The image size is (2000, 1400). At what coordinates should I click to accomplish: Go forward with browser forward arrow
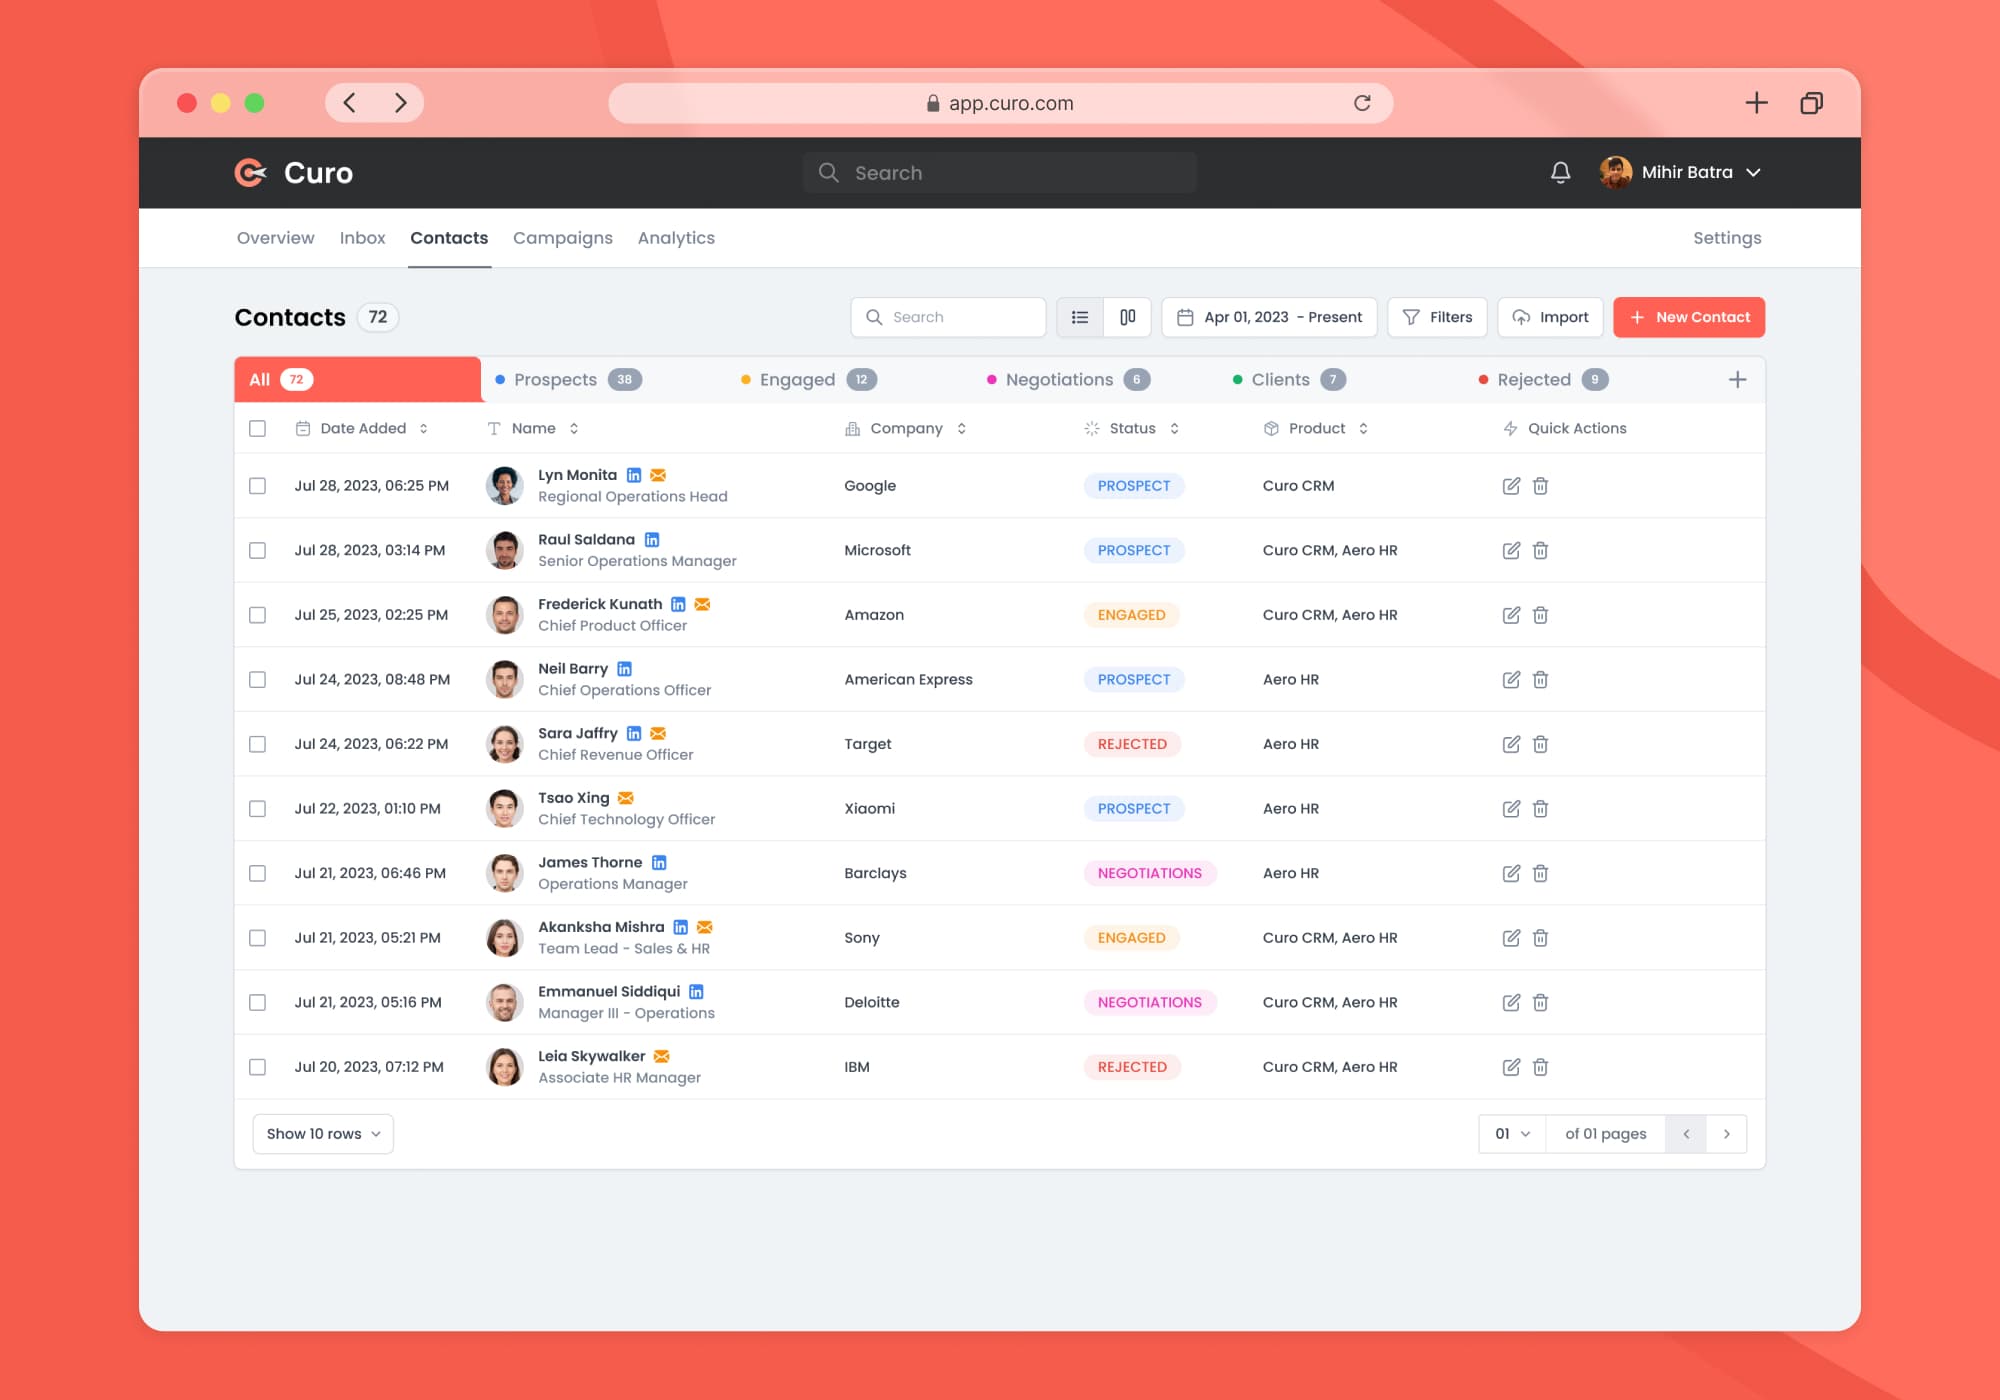point(400,102)
